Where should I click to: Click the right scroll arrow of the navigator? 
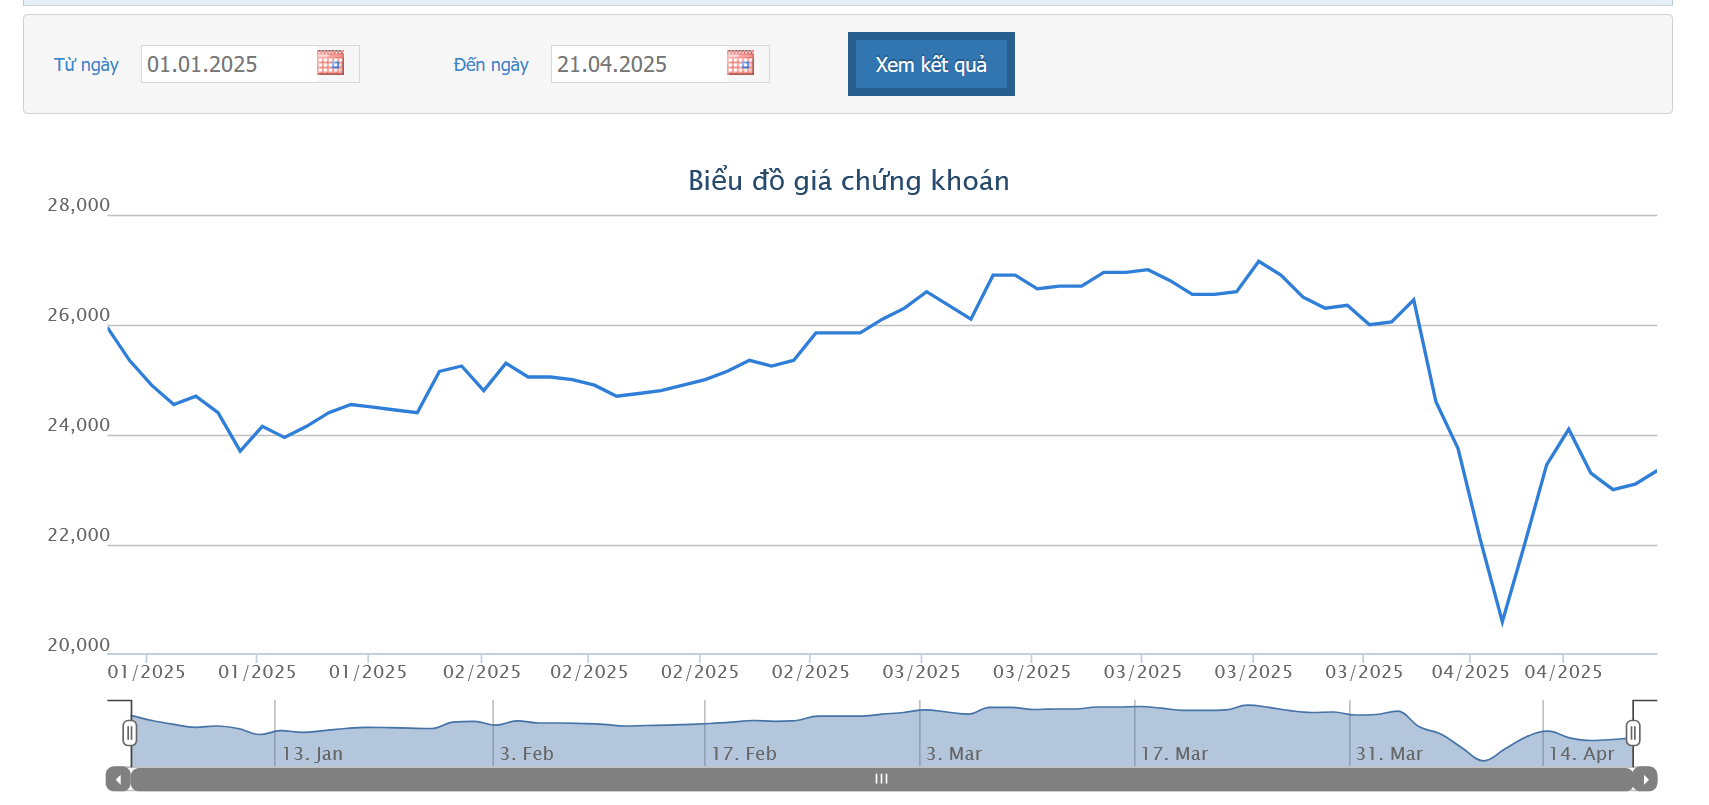click(1645, 779)
